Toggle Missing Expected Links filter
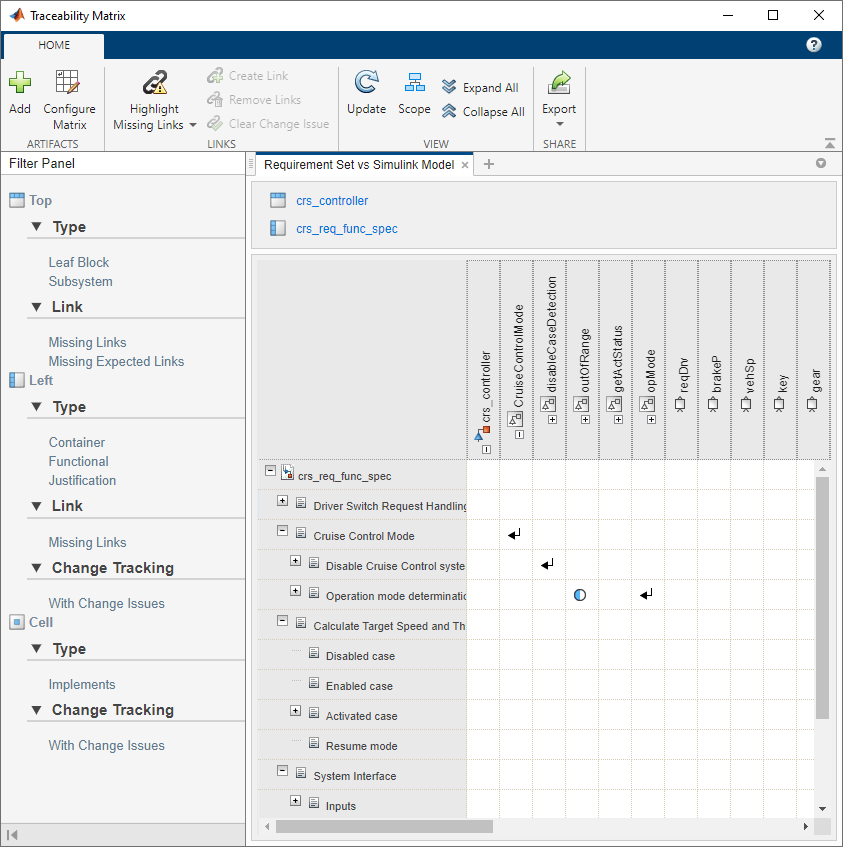 [116, 361]
